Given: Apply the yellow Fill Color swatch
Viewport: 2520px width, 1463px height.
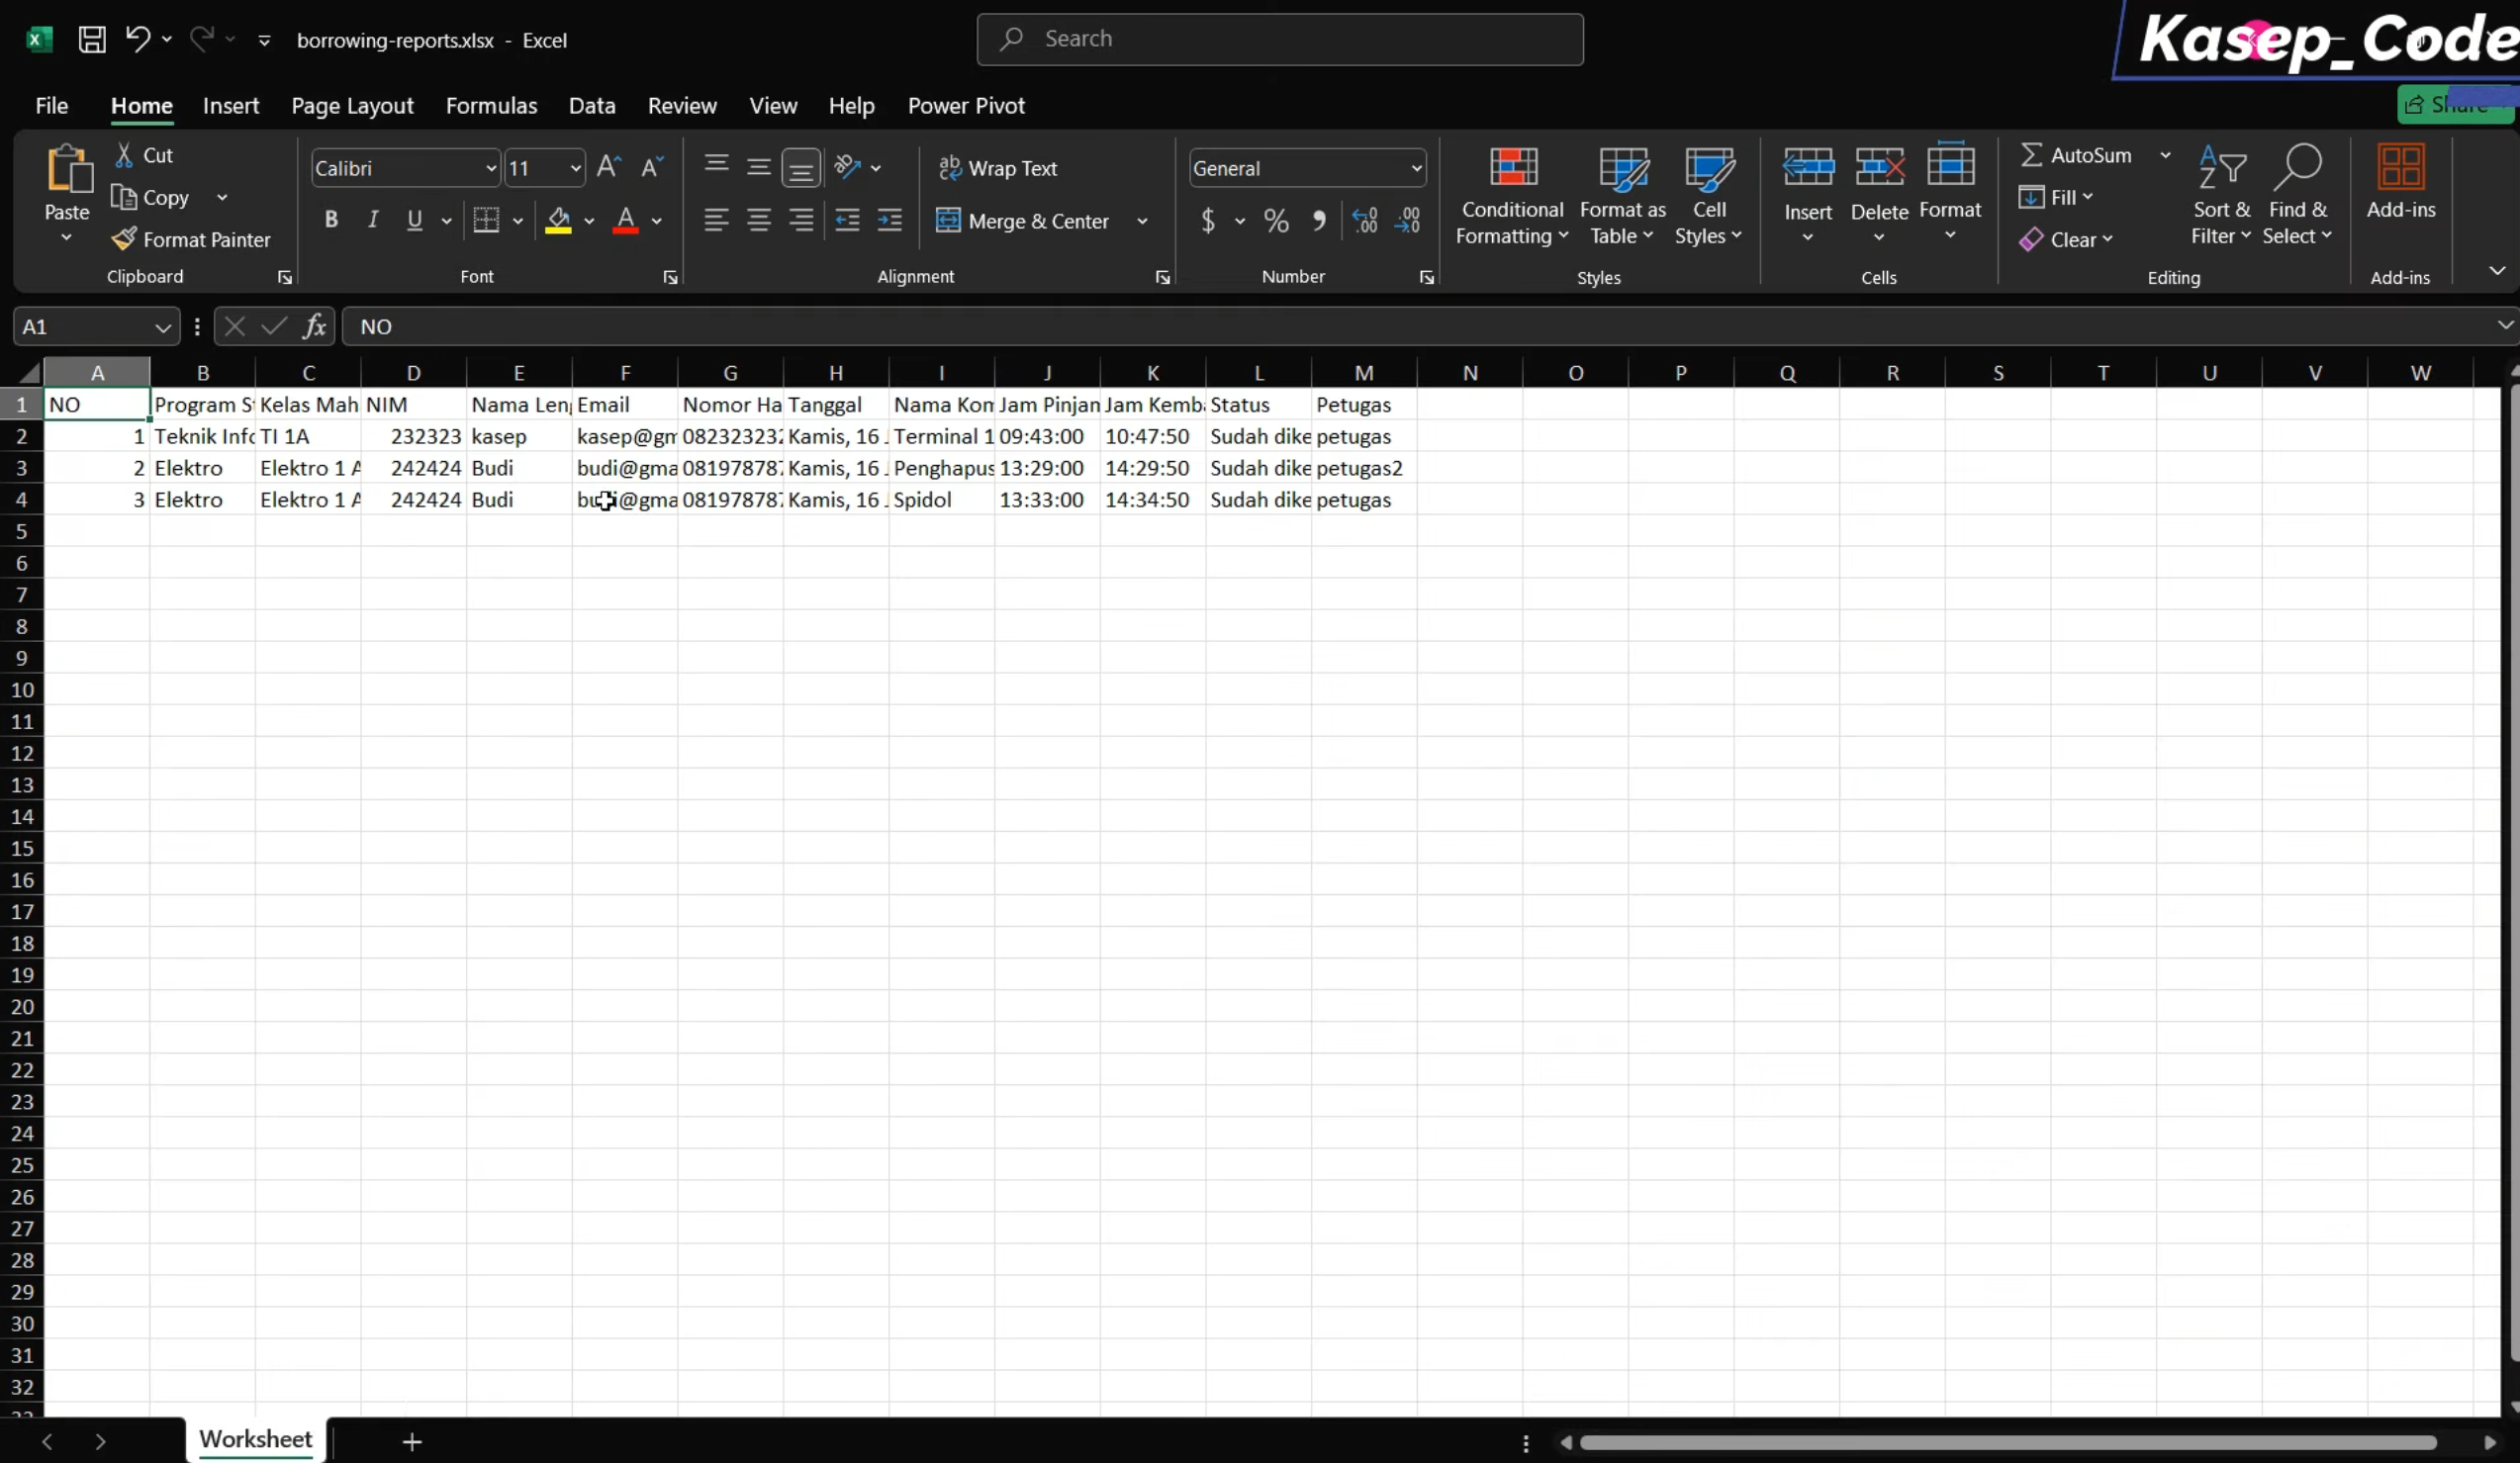Looking at the screenshot, I should 558,220.
